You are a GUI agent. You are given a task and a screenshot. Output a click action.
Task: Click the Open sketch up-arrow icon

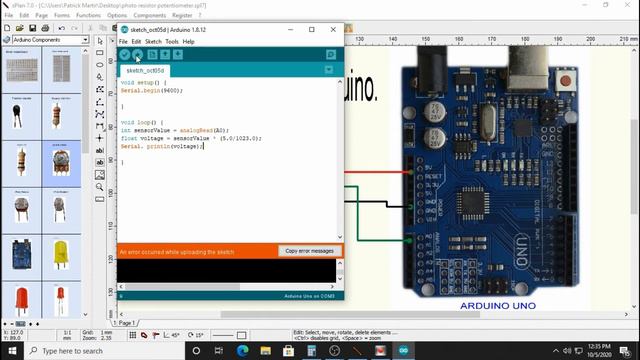point(165,55)
